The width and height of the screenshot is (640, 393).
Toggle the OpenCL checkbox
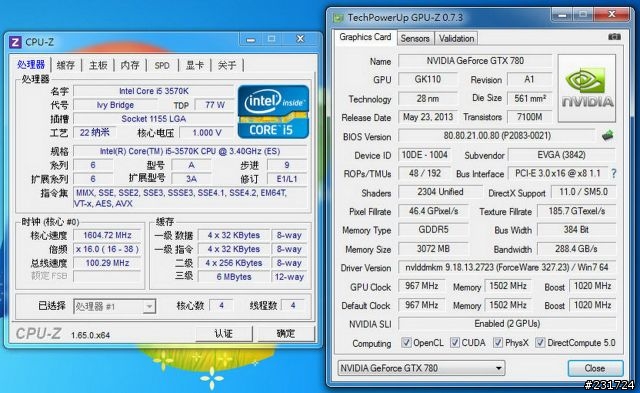point(406,342)
